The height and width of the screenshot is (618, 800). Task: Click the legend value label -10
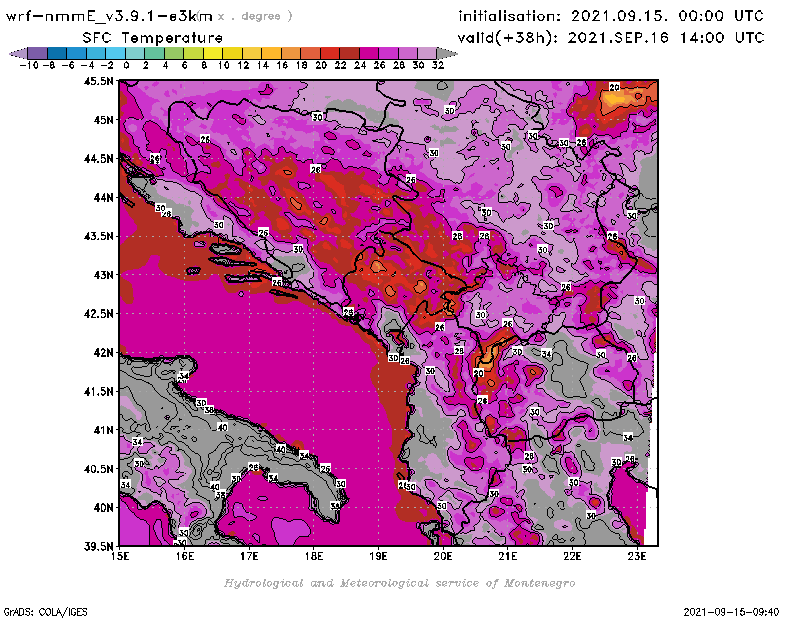tap(29, 65)
